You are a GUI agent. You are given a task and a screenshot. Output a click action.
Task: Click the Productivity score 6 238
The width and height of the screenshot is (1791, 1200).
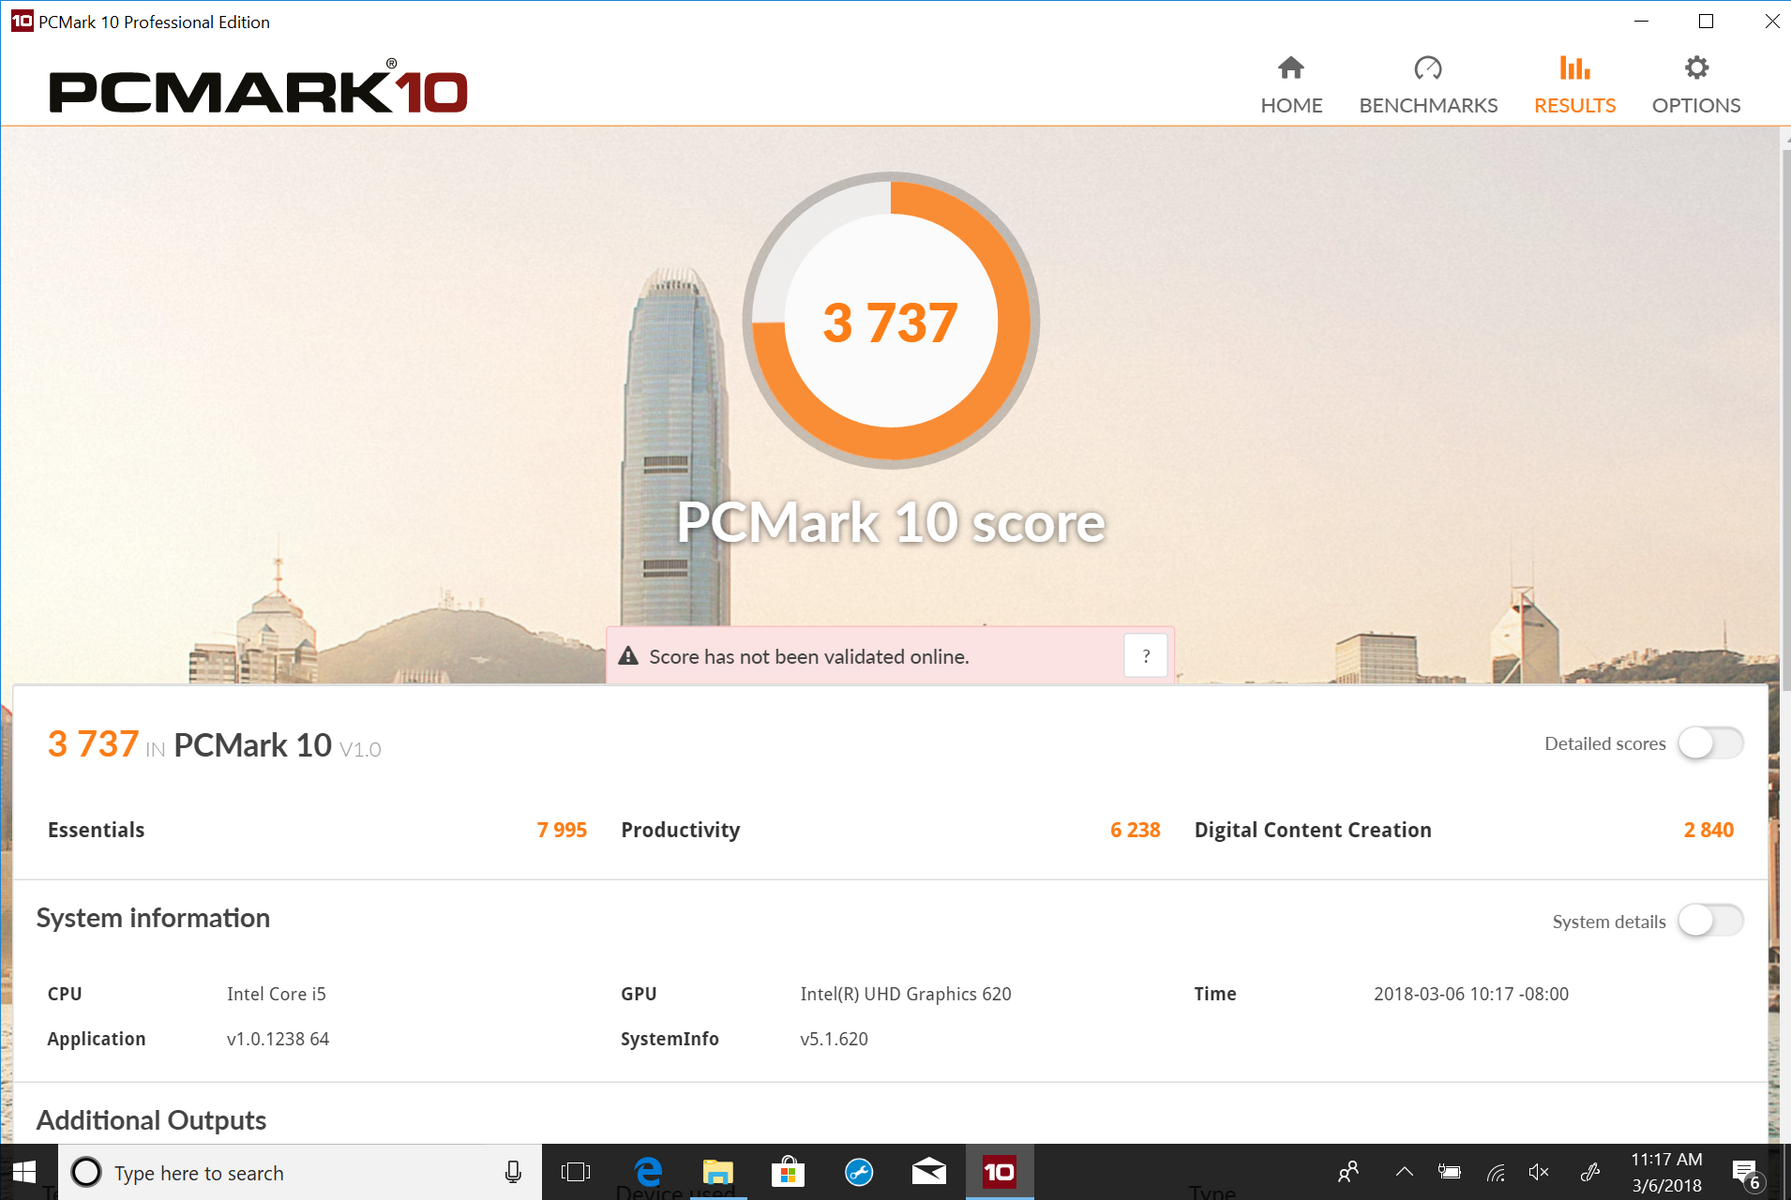coord(1135,830)
